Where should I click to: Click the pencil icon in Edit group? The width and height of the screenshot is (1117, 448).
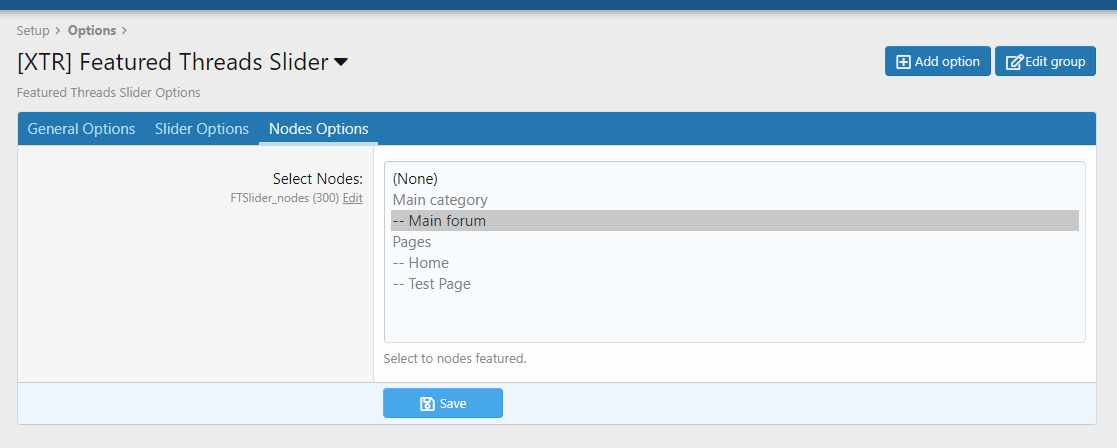point(1014,62)
